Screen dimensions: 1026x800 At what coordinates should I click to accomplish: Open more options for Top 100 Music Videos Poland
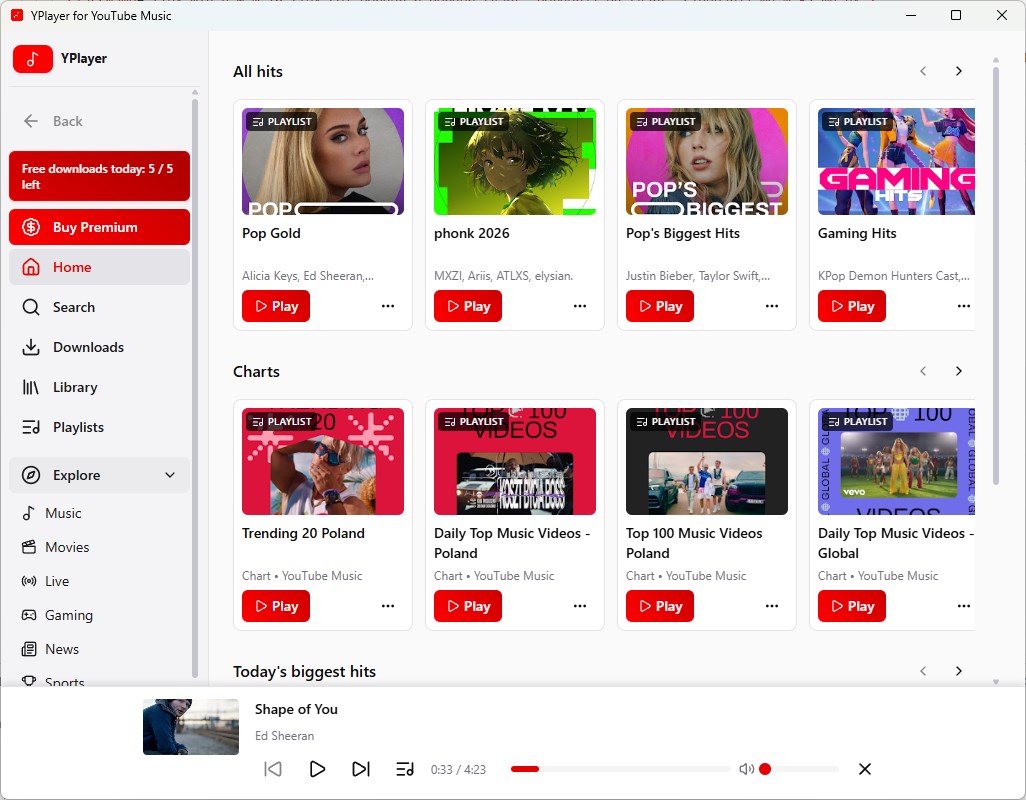[772, 606]
